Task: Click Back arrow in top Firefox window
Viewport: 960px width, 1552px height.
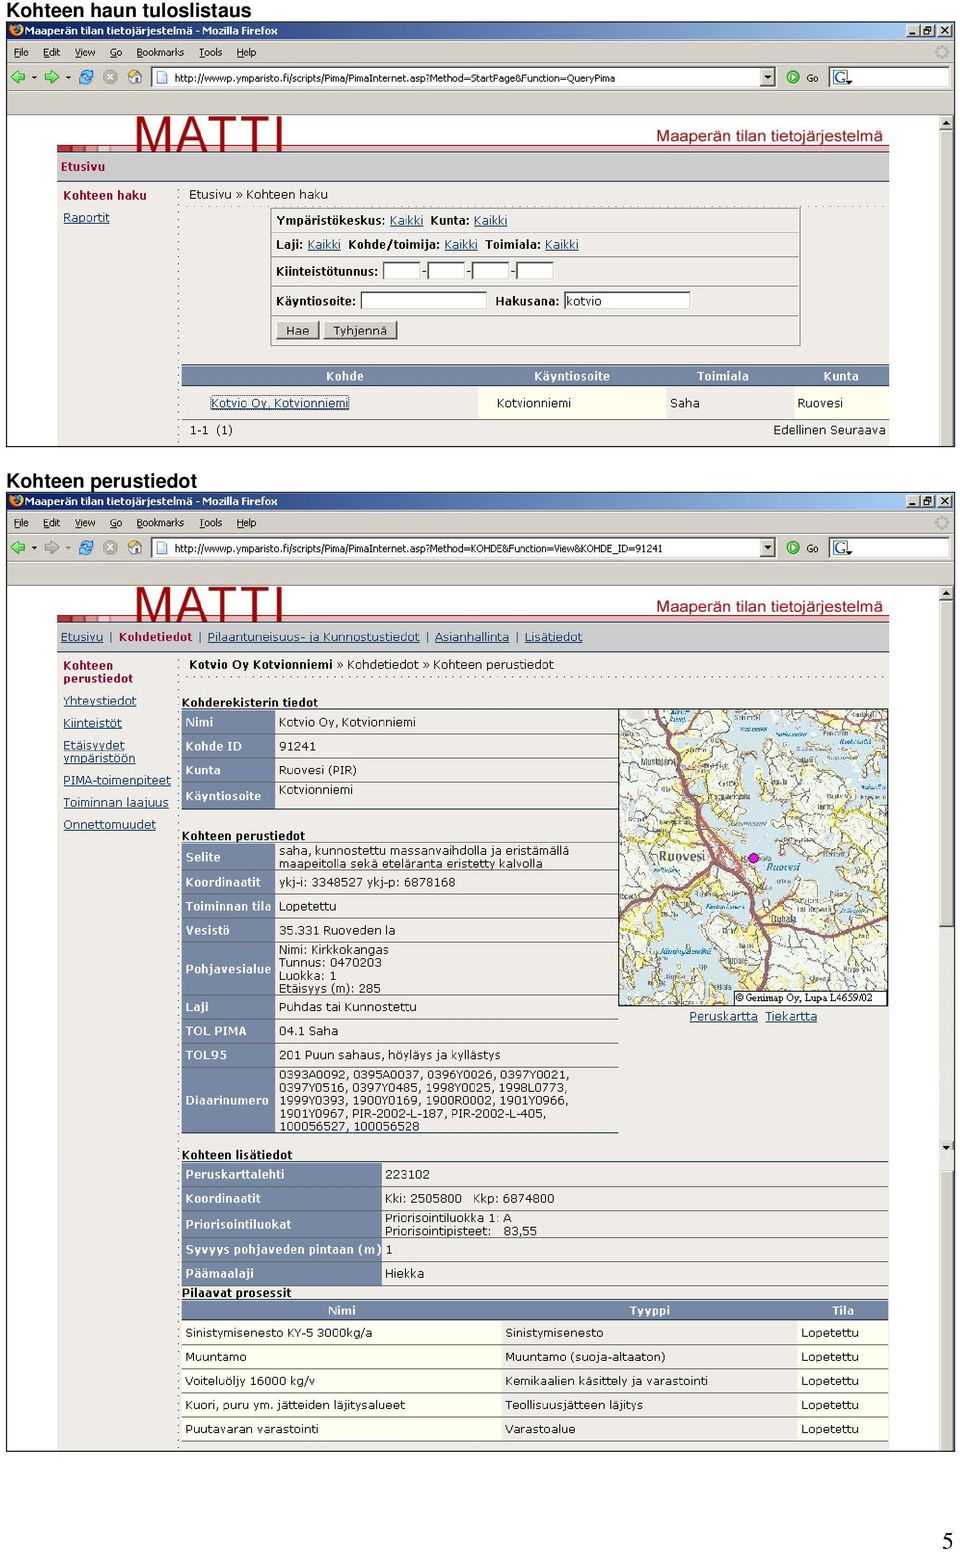Action: click(18, 77)
